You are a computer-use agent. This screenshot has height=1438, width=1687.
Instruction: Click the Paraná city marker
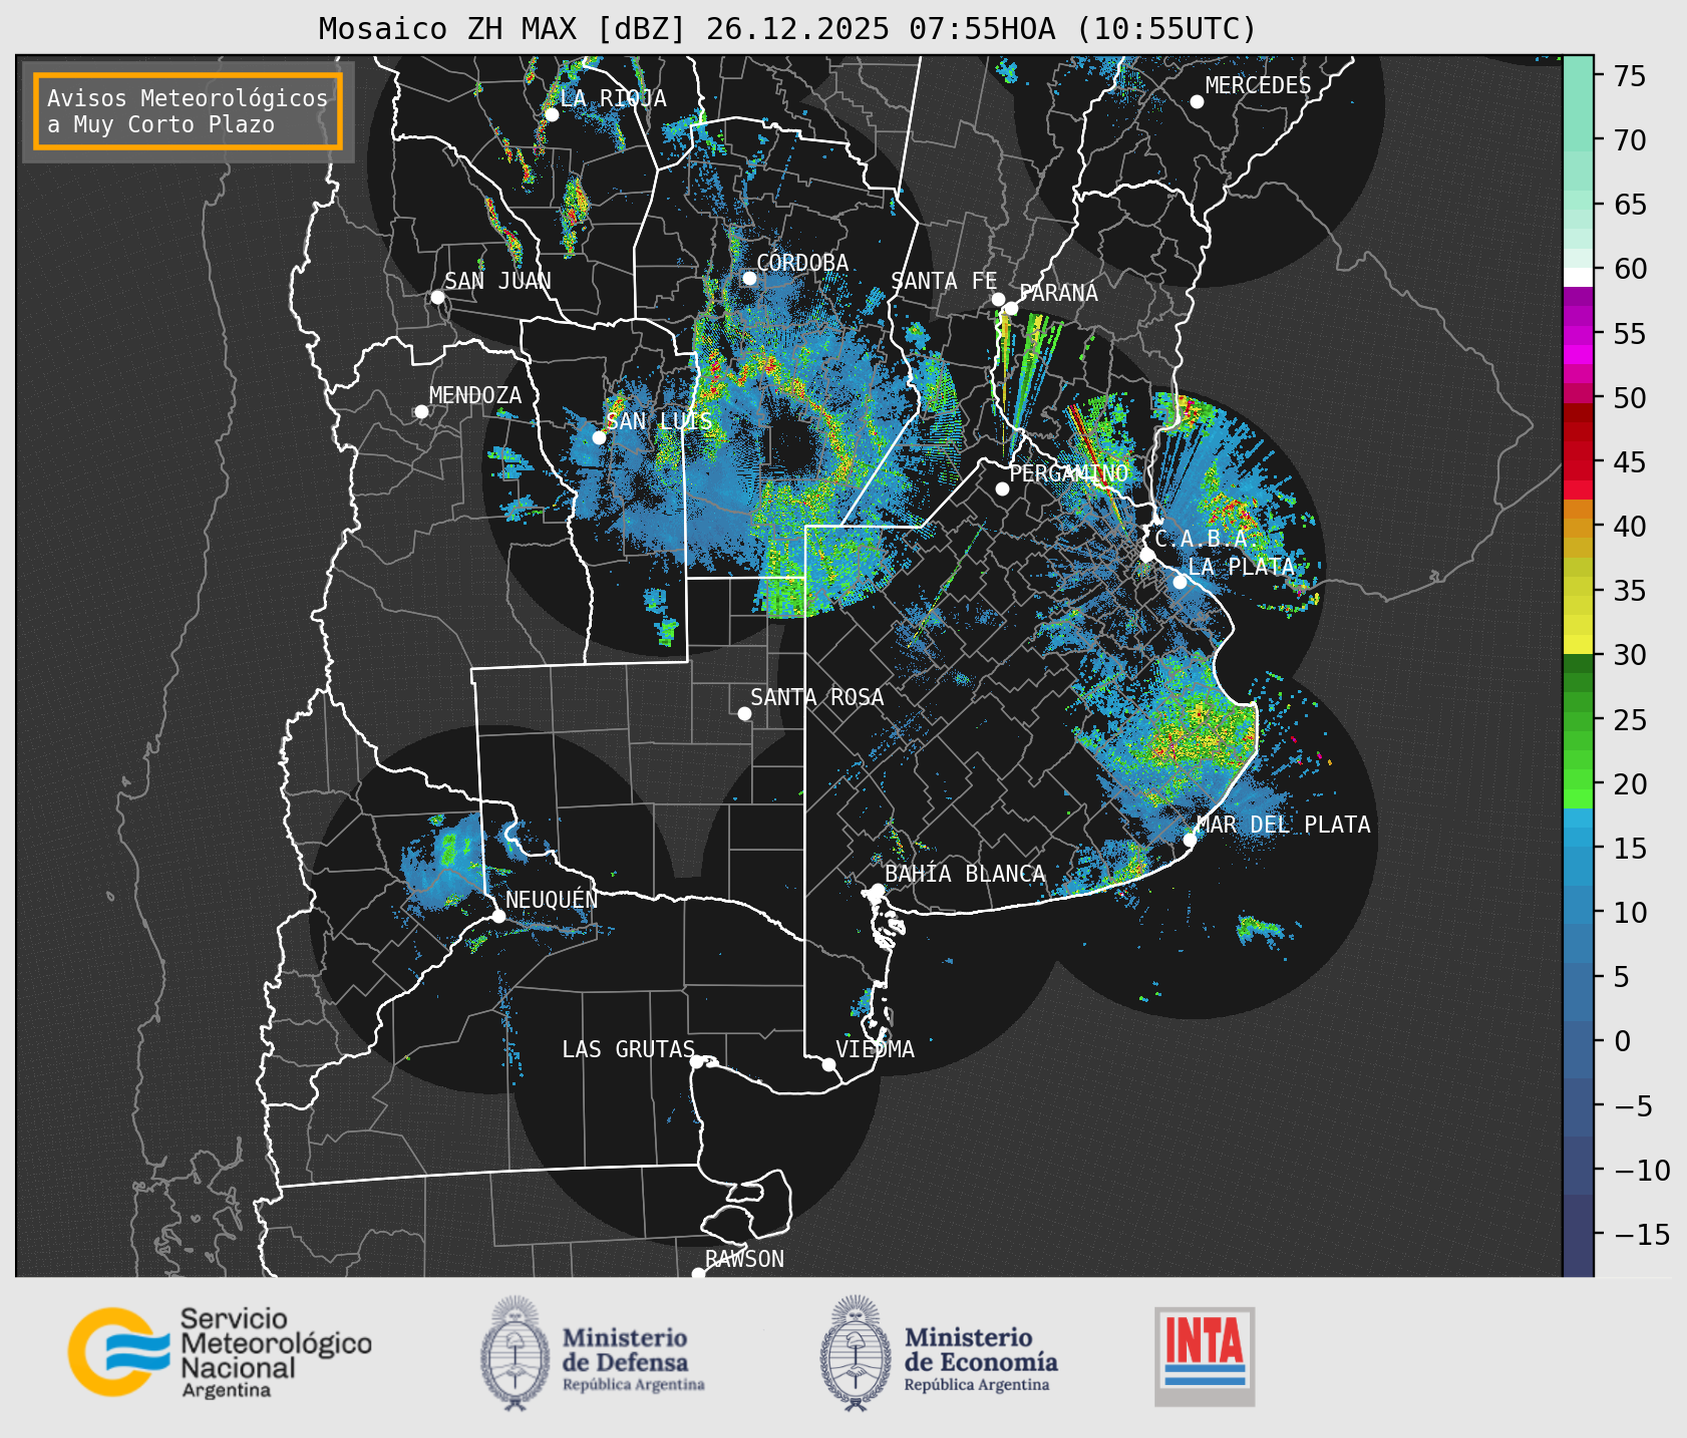coord(1011,308)
